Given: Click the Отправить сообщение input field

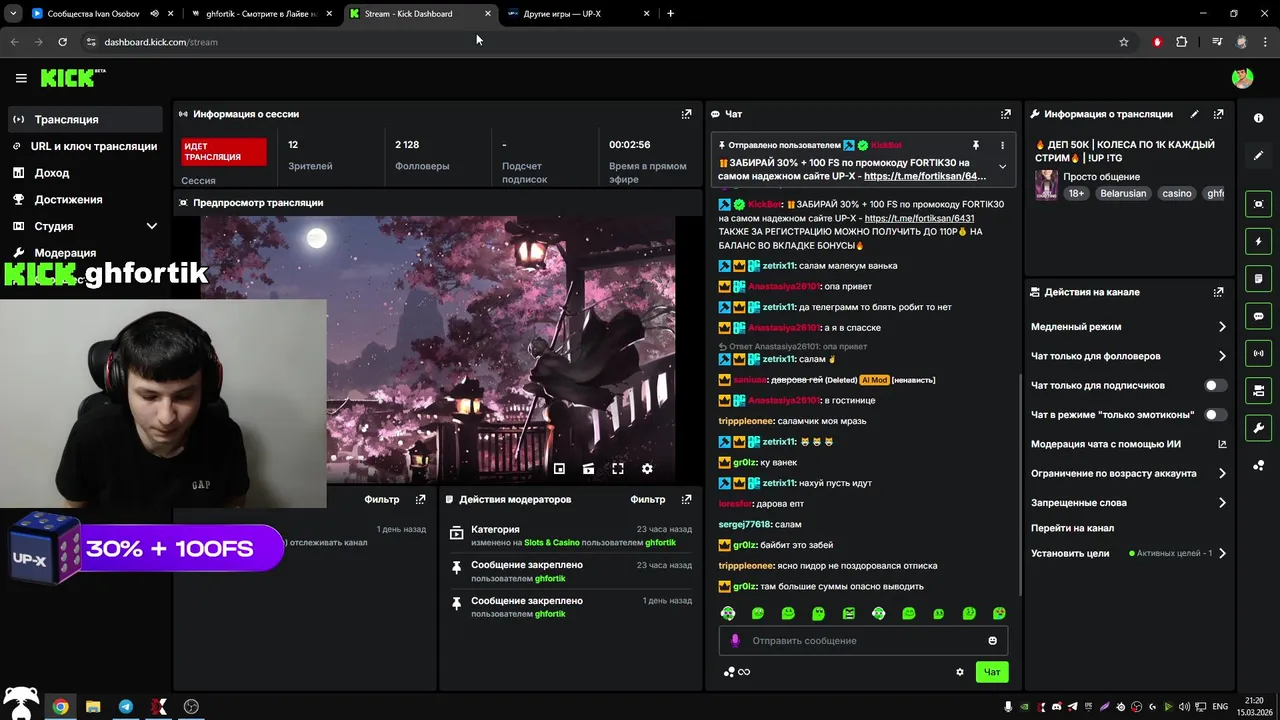Looking at the screenshot, I should (x=864, y=641).
